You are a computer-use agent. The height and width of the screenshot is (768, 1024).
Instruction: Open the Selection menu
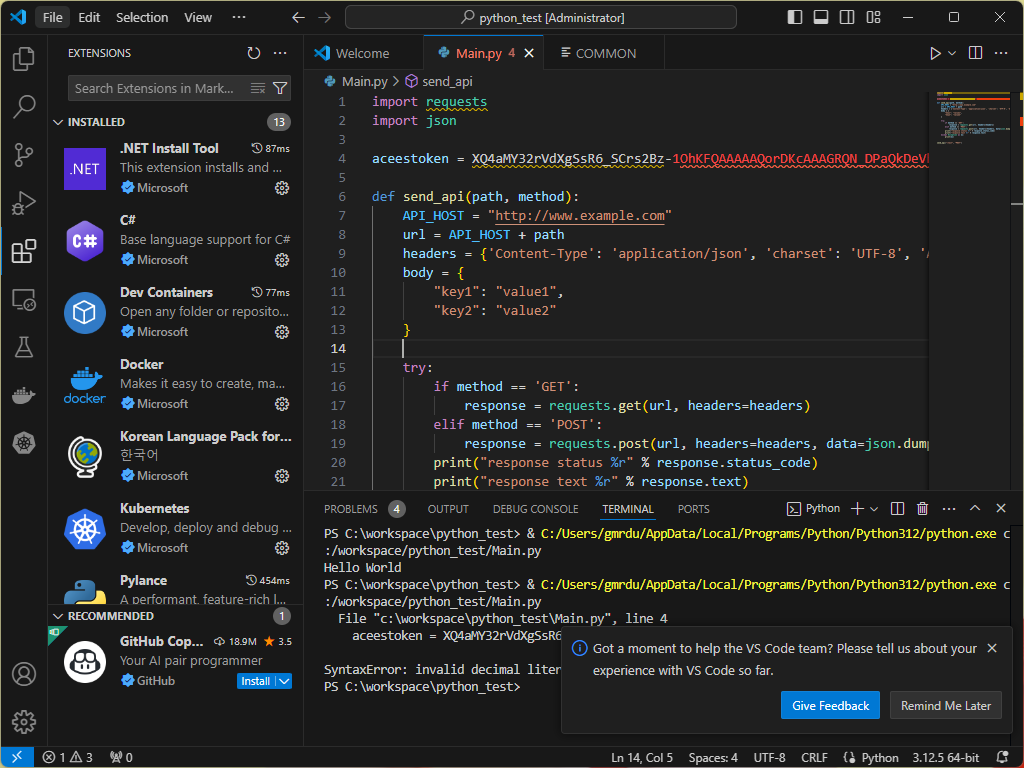pyautogui.click(x=142, y=18)
